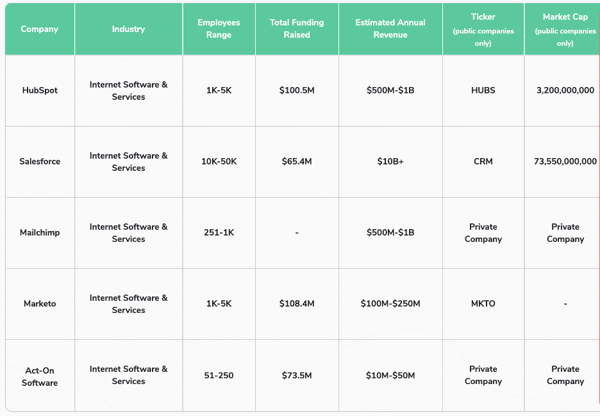This screenshot has height=416, width=600.
Task: Click the HUBS ticker symbol
Action: [x=483, y=90]
